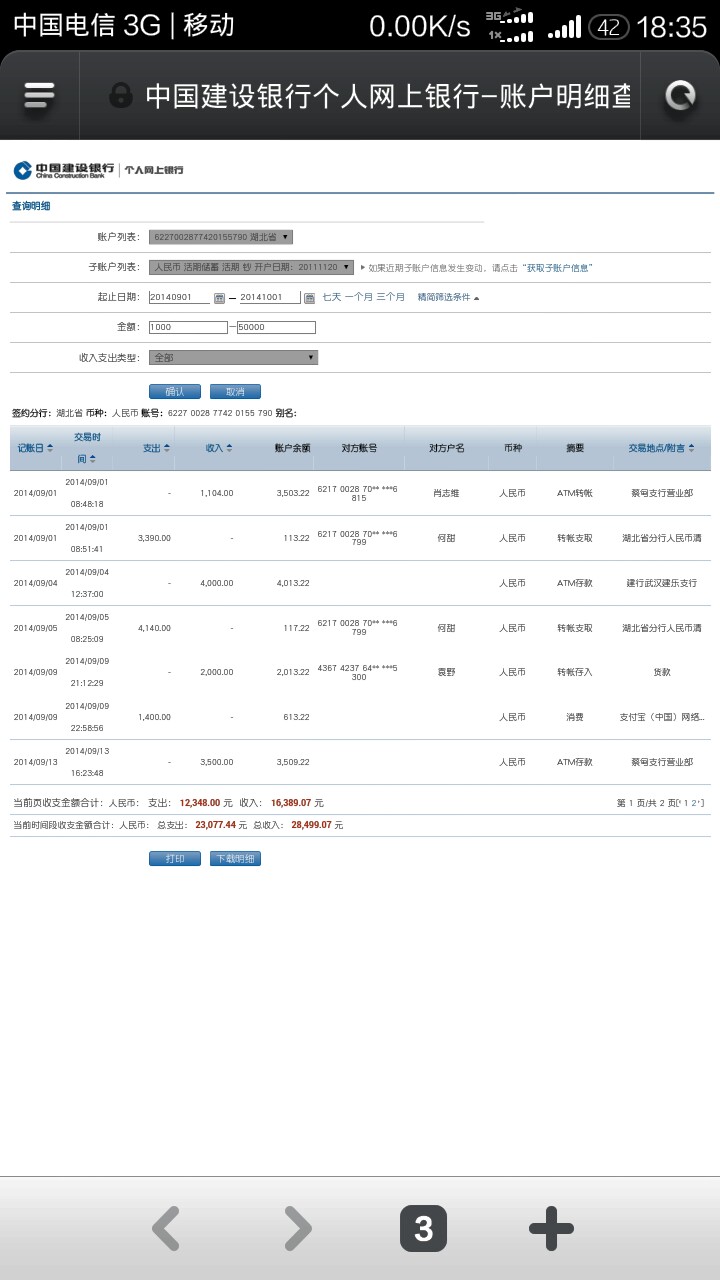Open tab switcher showing 3 tabs
Image resolution: width=720 pixels, height=1280 pixels.
pyautogui.click(x=423, y=1228)
